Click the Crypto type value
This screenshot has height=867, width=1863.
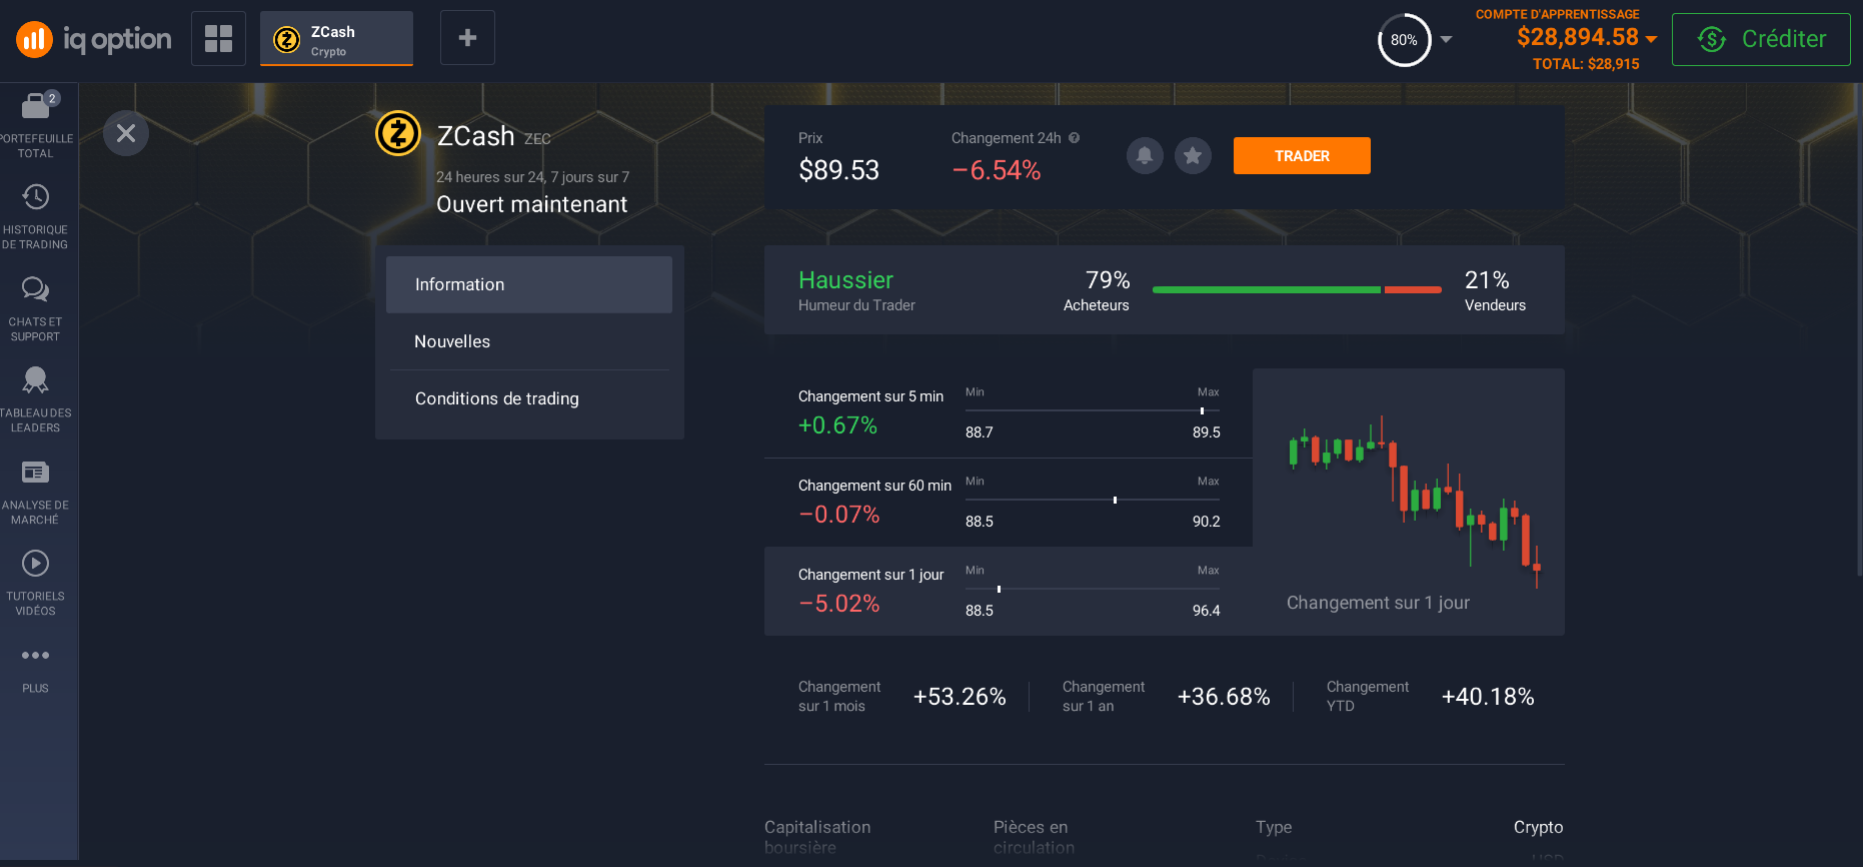coord(1538,827)
